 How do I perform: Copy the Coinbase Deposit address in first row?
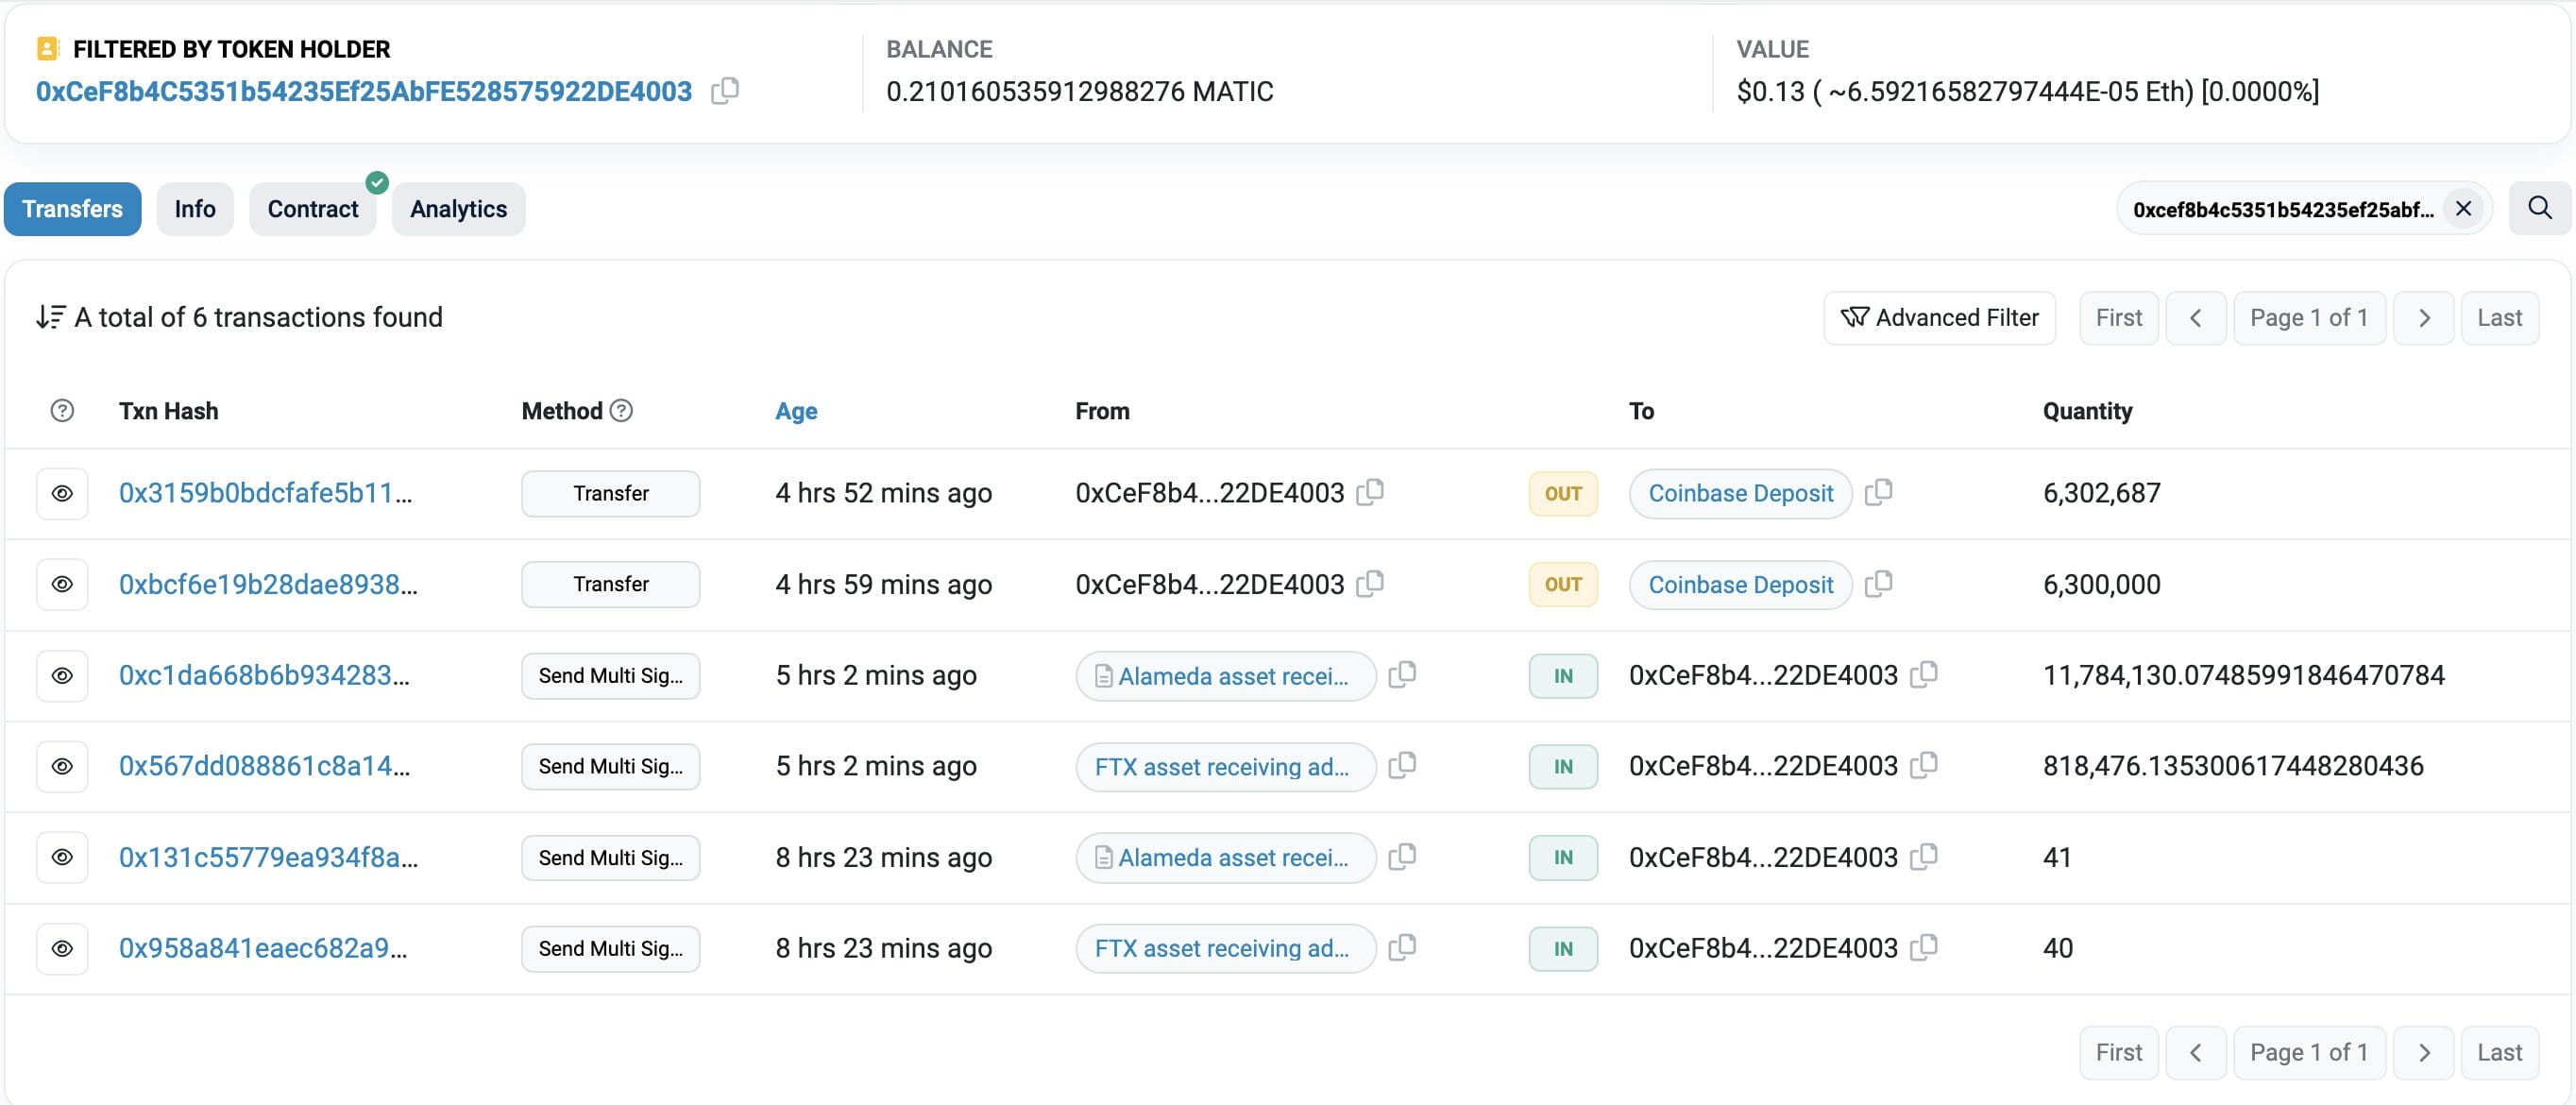coord(1879,492)
